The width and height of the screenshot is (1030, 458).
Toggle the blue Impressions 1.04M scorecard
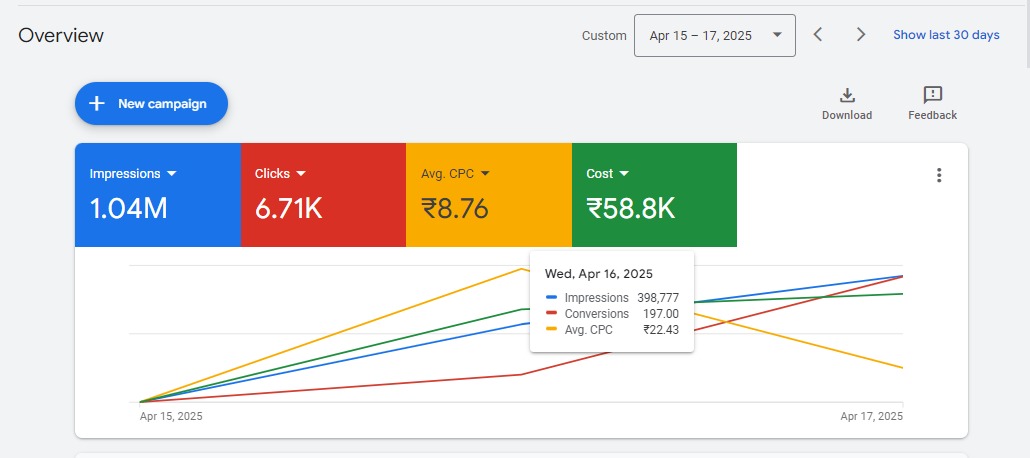click(x=157, y=208)
